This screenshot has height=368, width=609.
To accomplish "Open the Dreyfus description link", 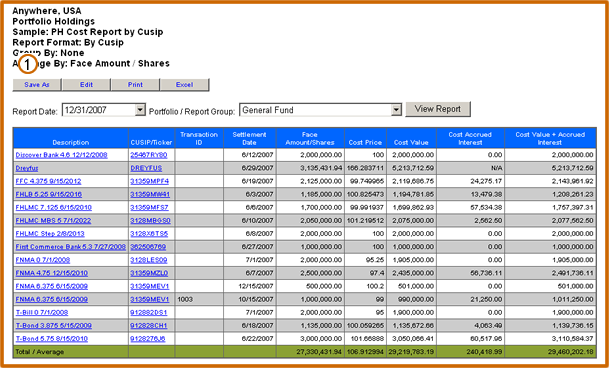I will [x=27, y=168].
